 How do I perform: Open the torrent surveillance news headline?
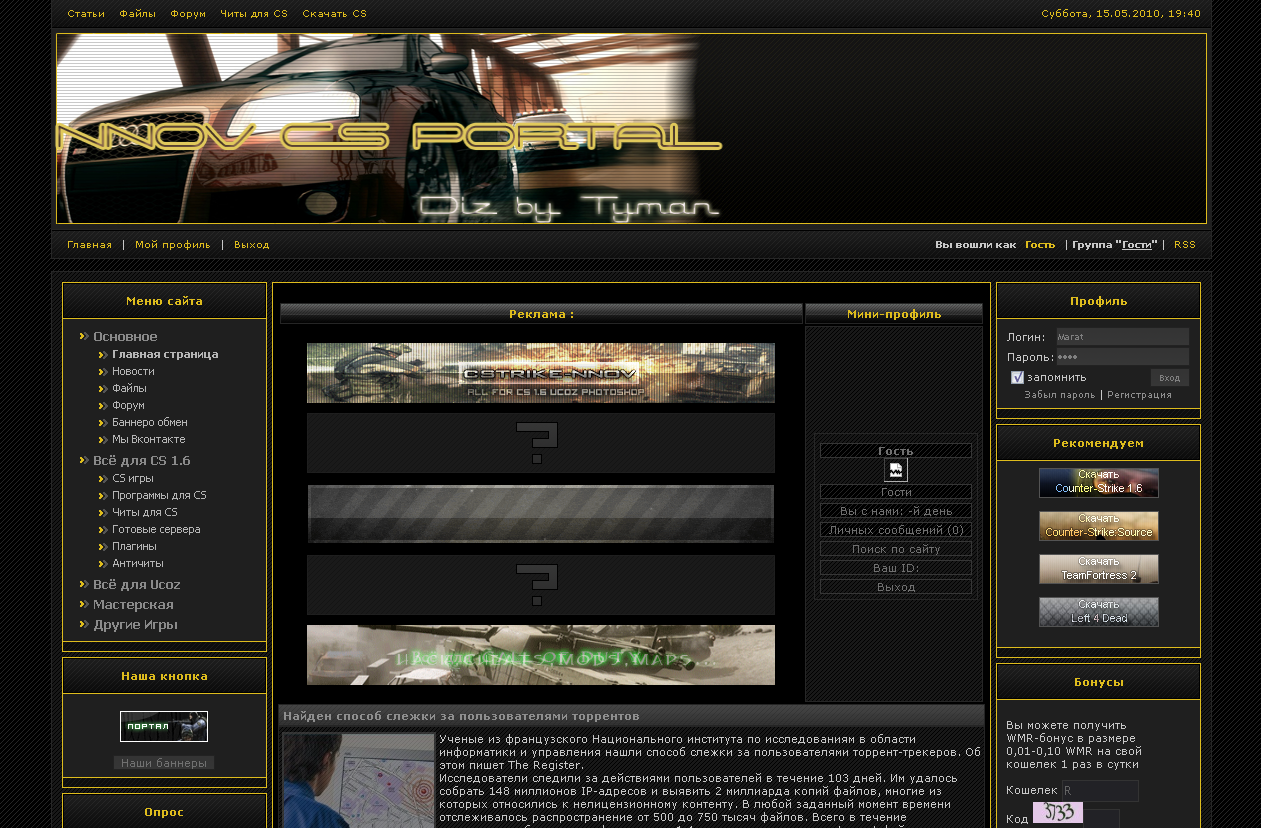[x=461, y=716]
